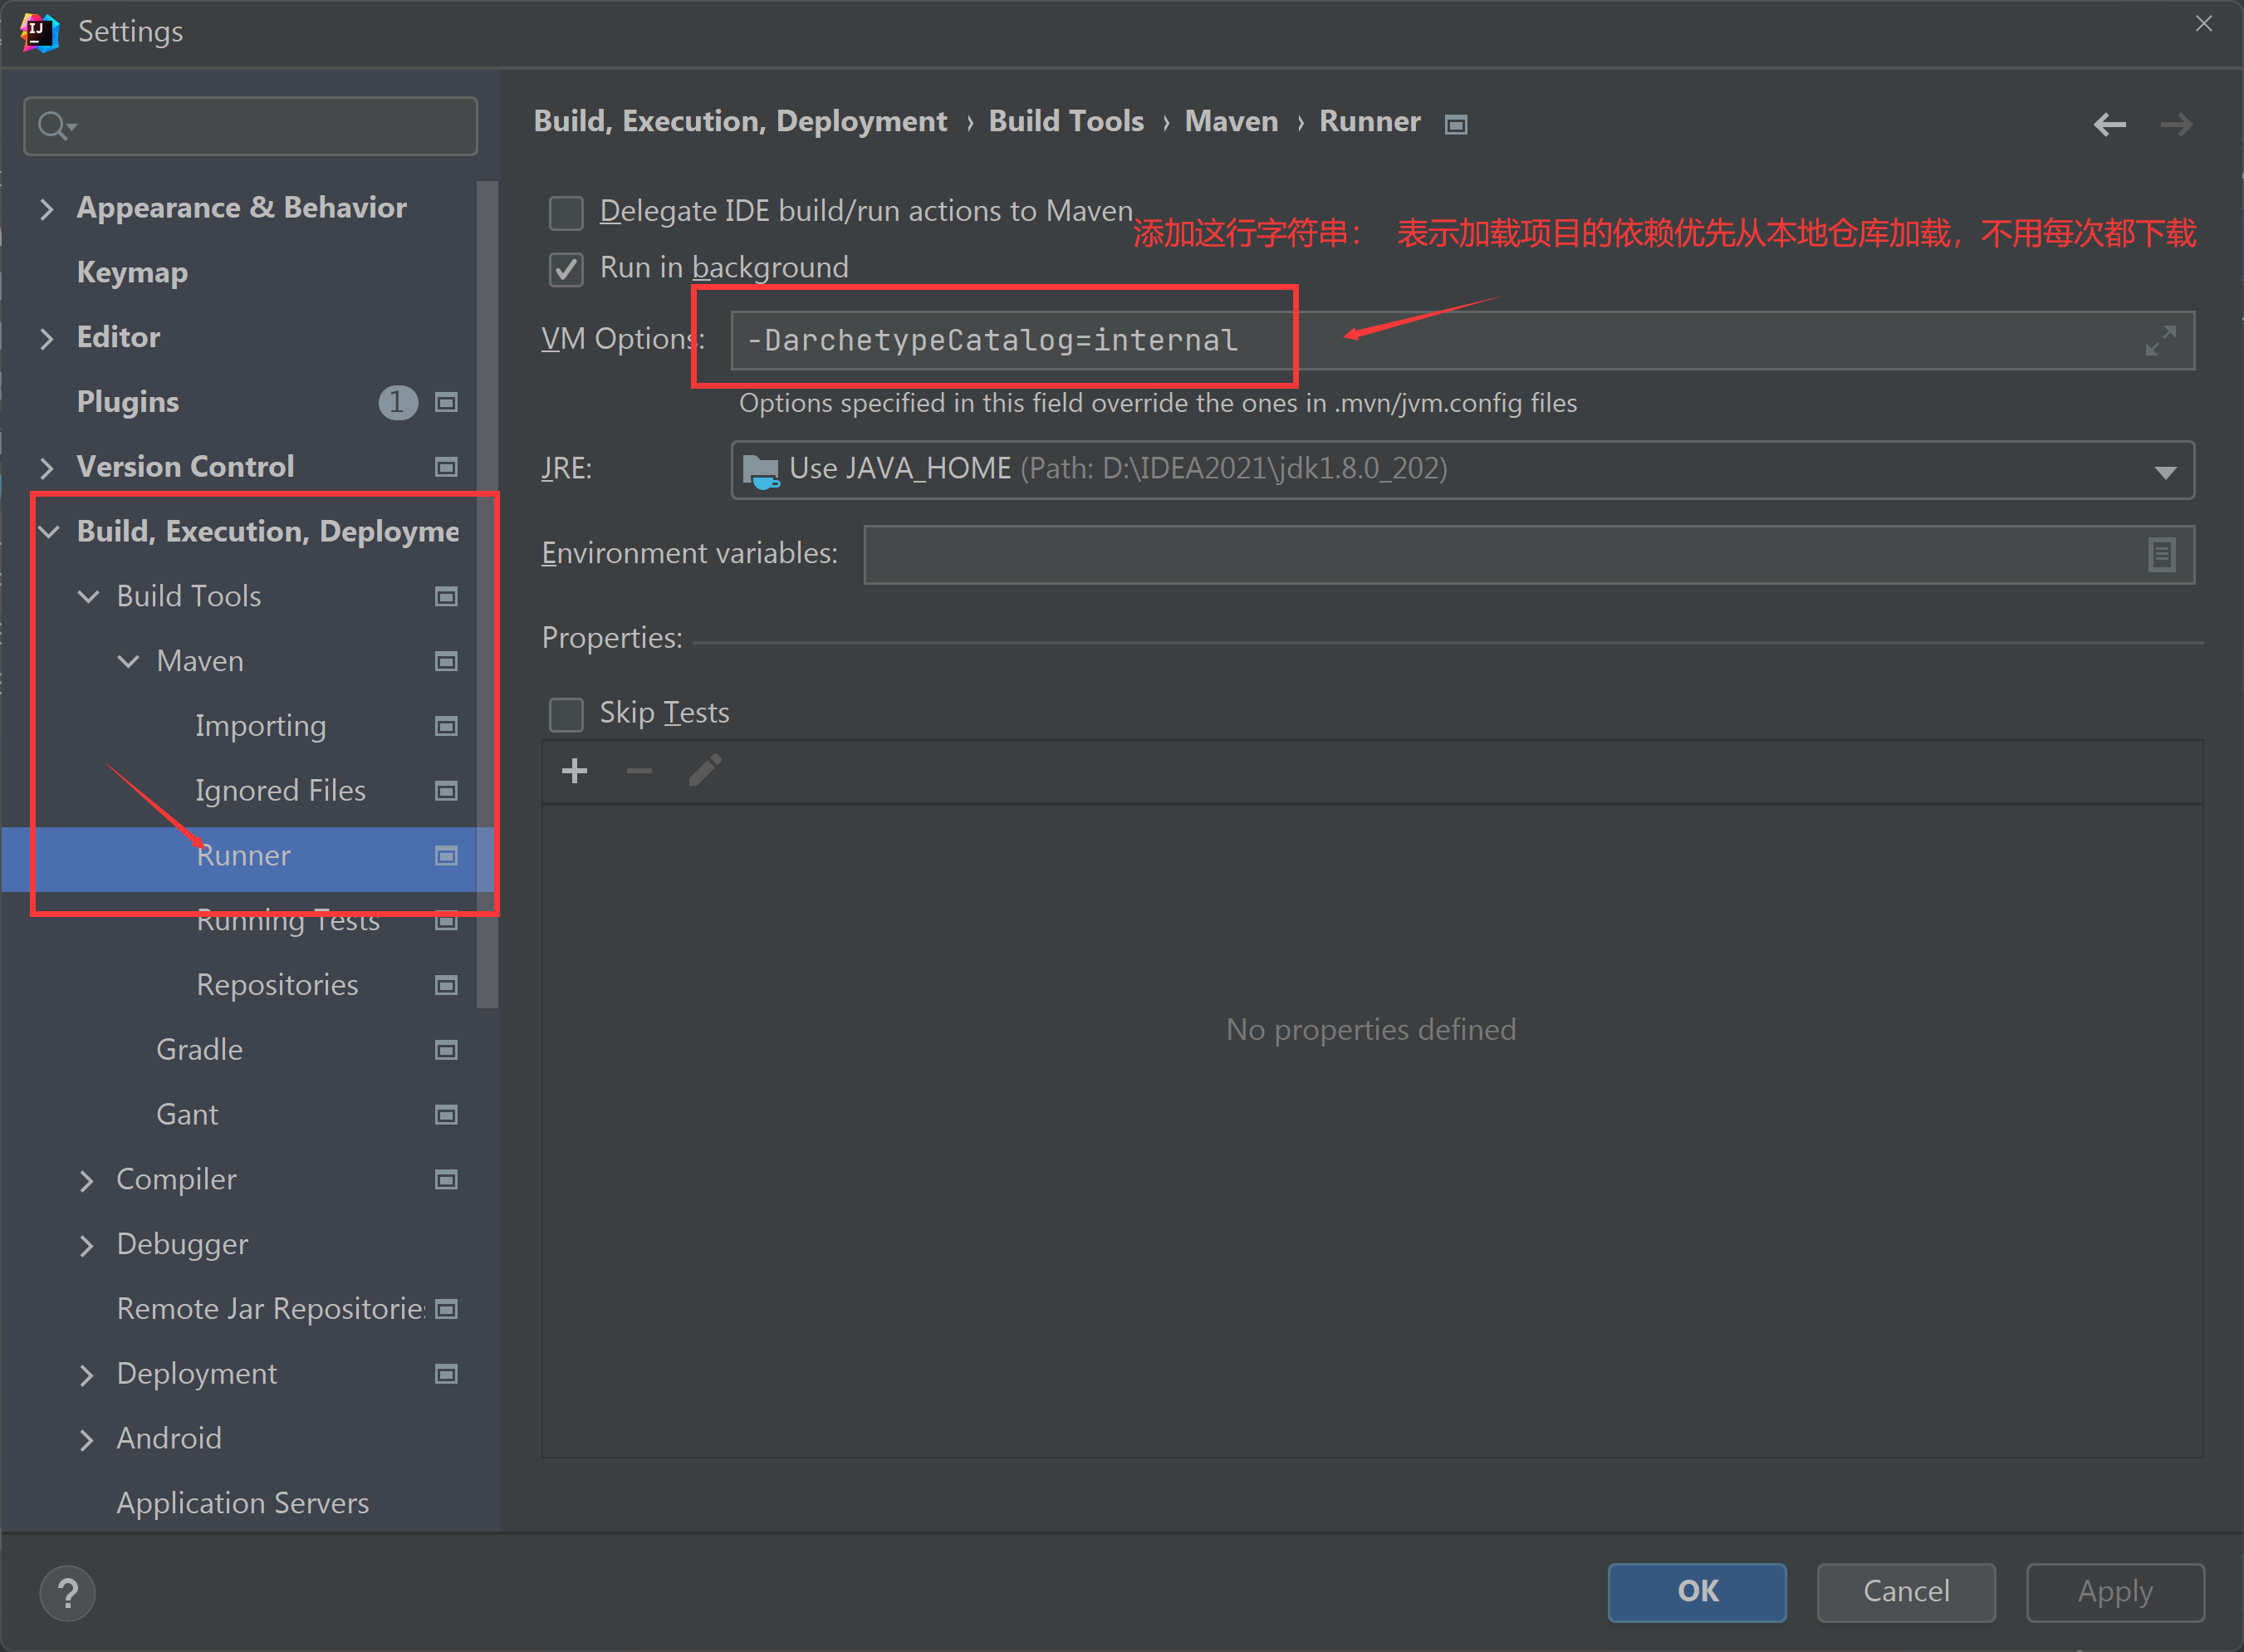The height and width of the screenshot is (1652, 2244).
Task: Select Importing under Maven
Action: [x=260, y=726]
